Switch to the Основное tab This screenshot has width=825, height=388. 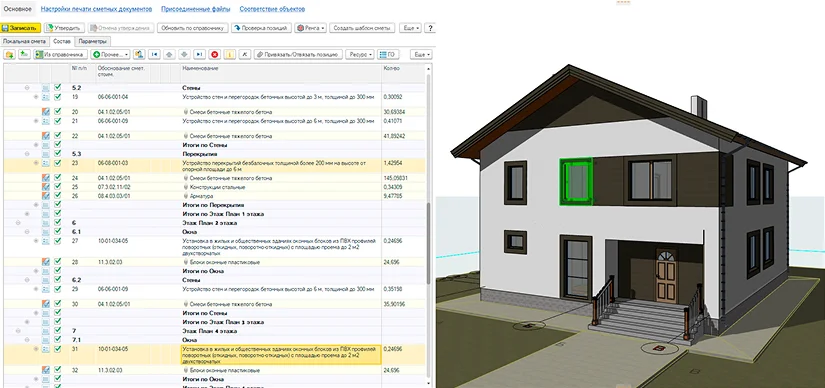pyautogui.click(x=17, y=9)
